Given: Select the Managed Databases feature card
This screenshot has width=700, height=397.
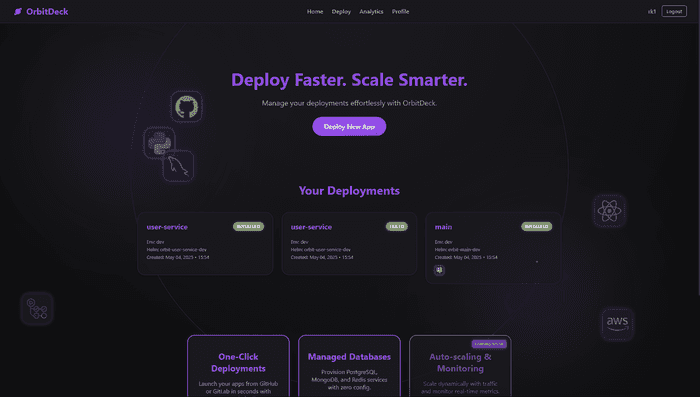Looking at the screenshot, I should coord(349,366).
